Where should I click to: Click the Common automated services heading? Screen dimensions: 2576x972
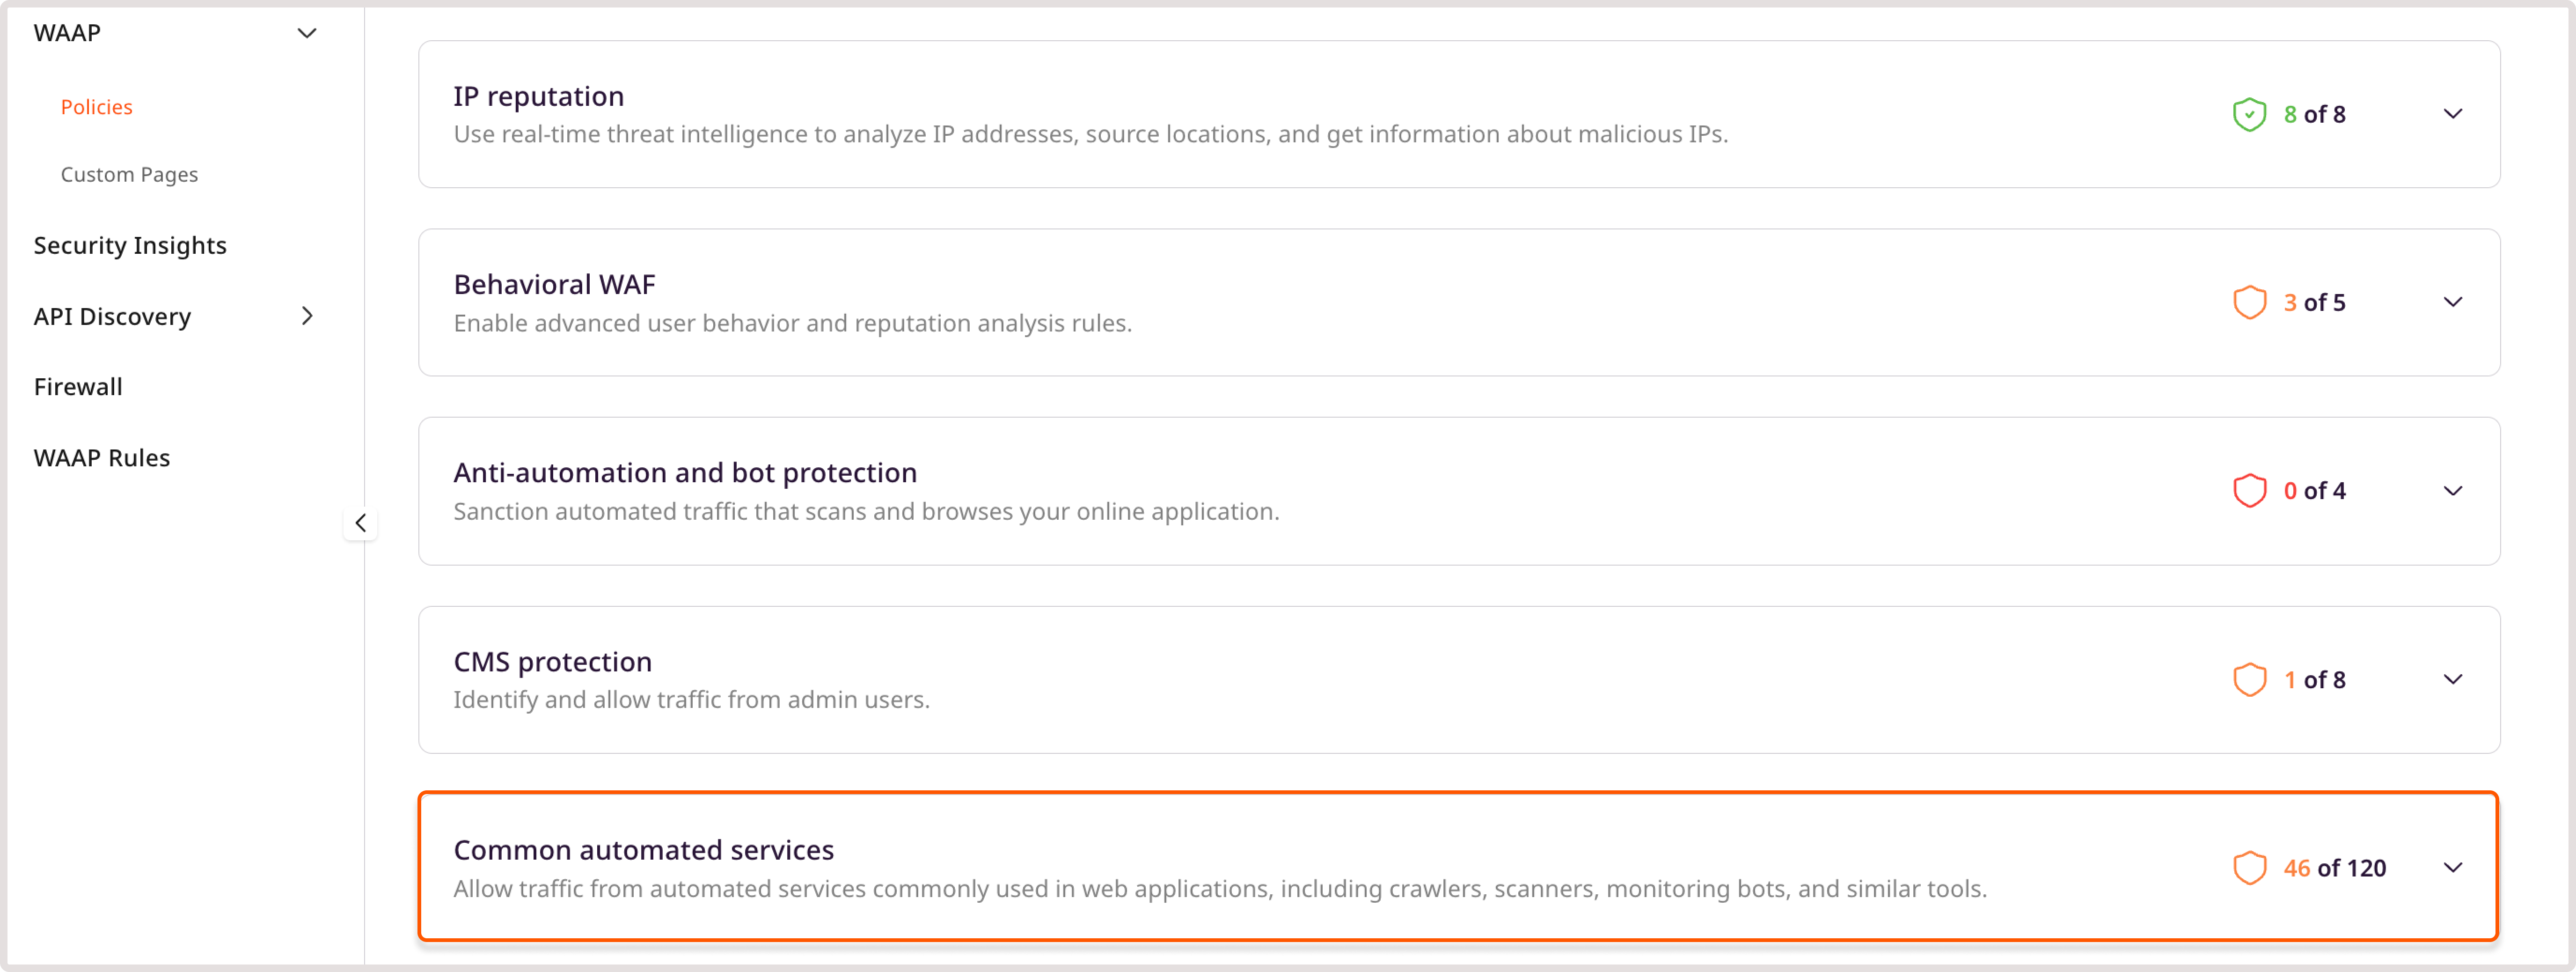tap(644, 850)
